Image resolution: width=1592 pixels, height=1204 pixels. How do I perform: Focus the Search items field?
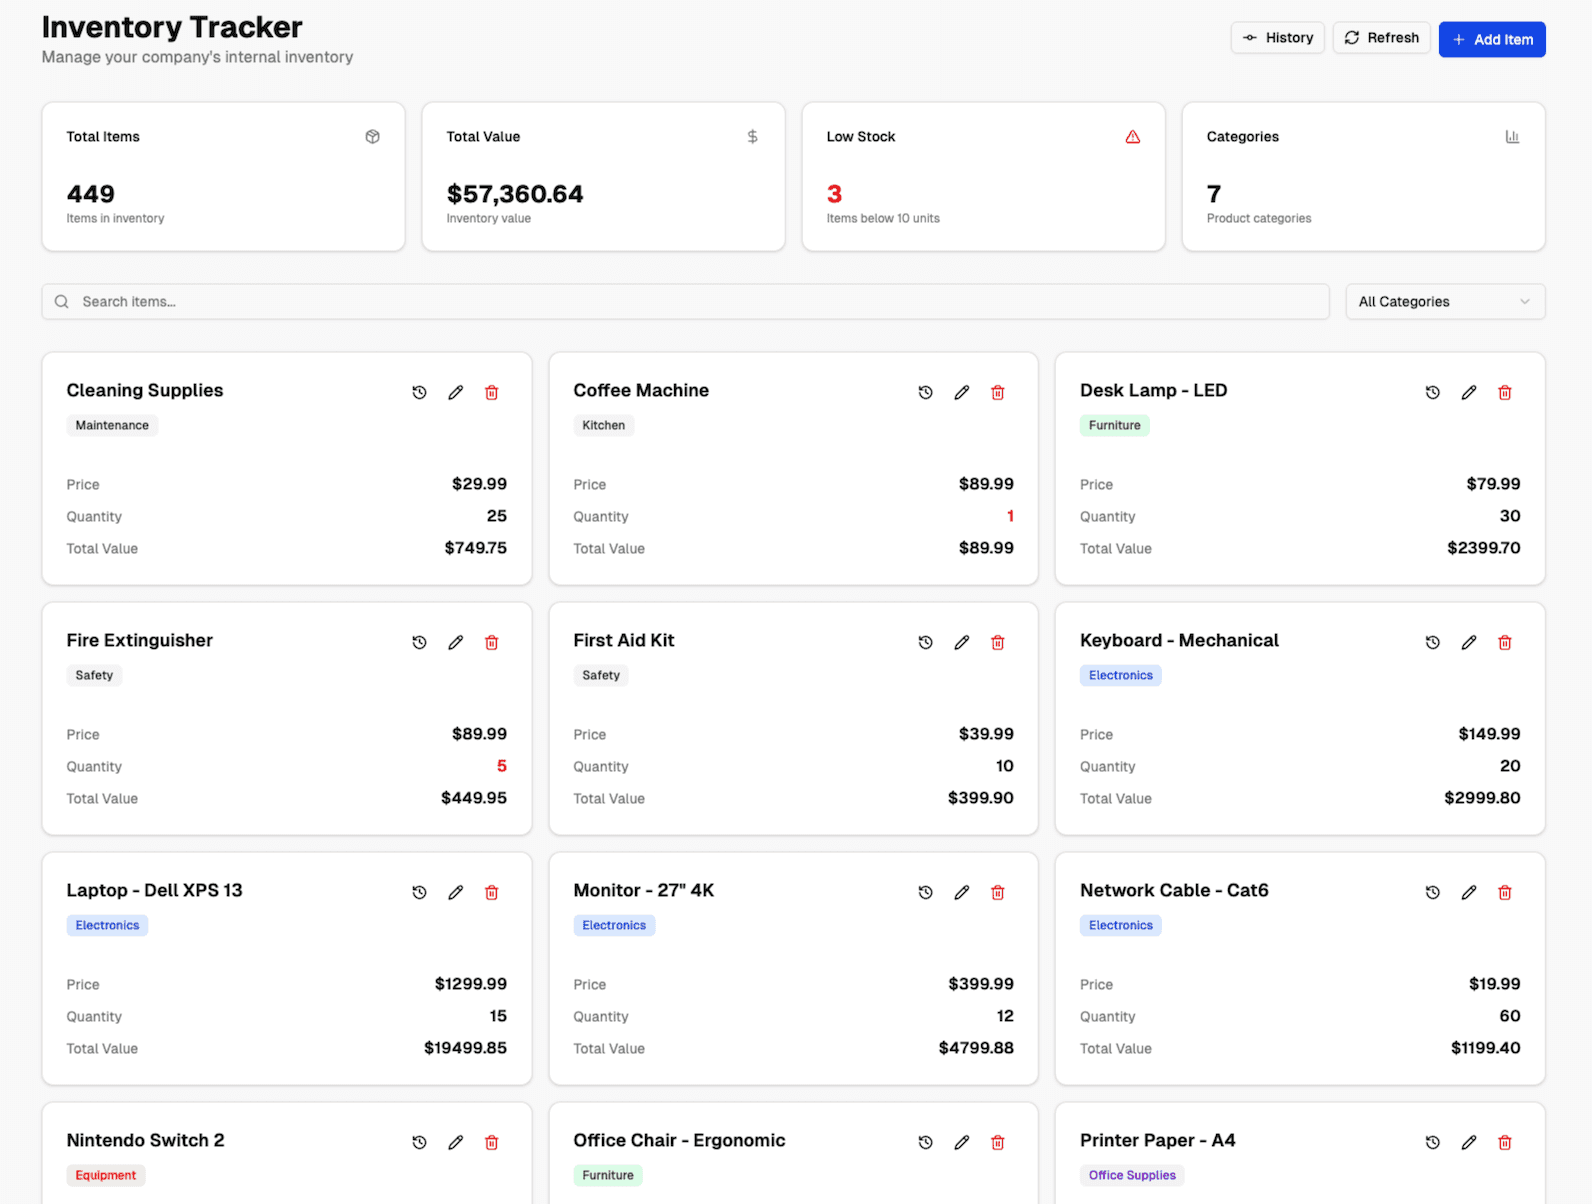pyautogui.click(x=685, y=302)
